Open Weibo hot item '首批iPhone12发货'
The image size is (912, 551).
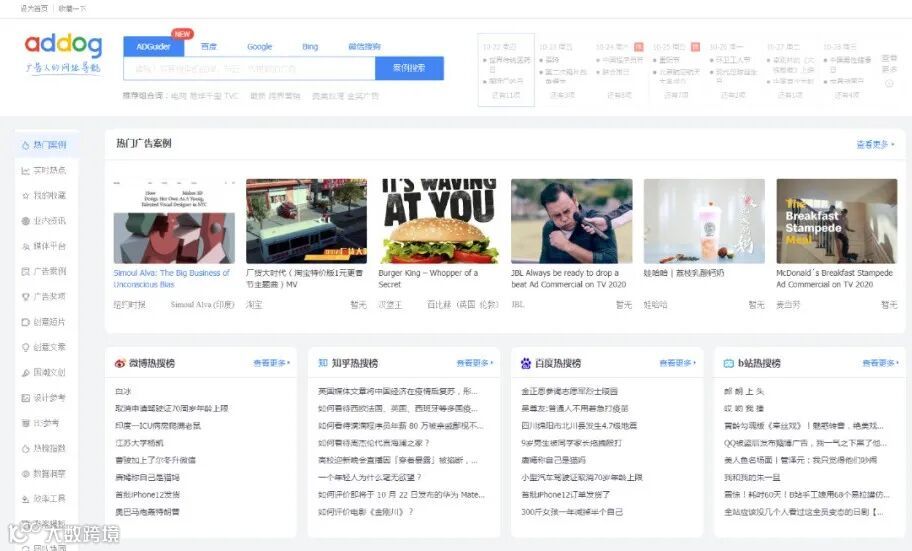pyautogui.click(x=147, y=495)
